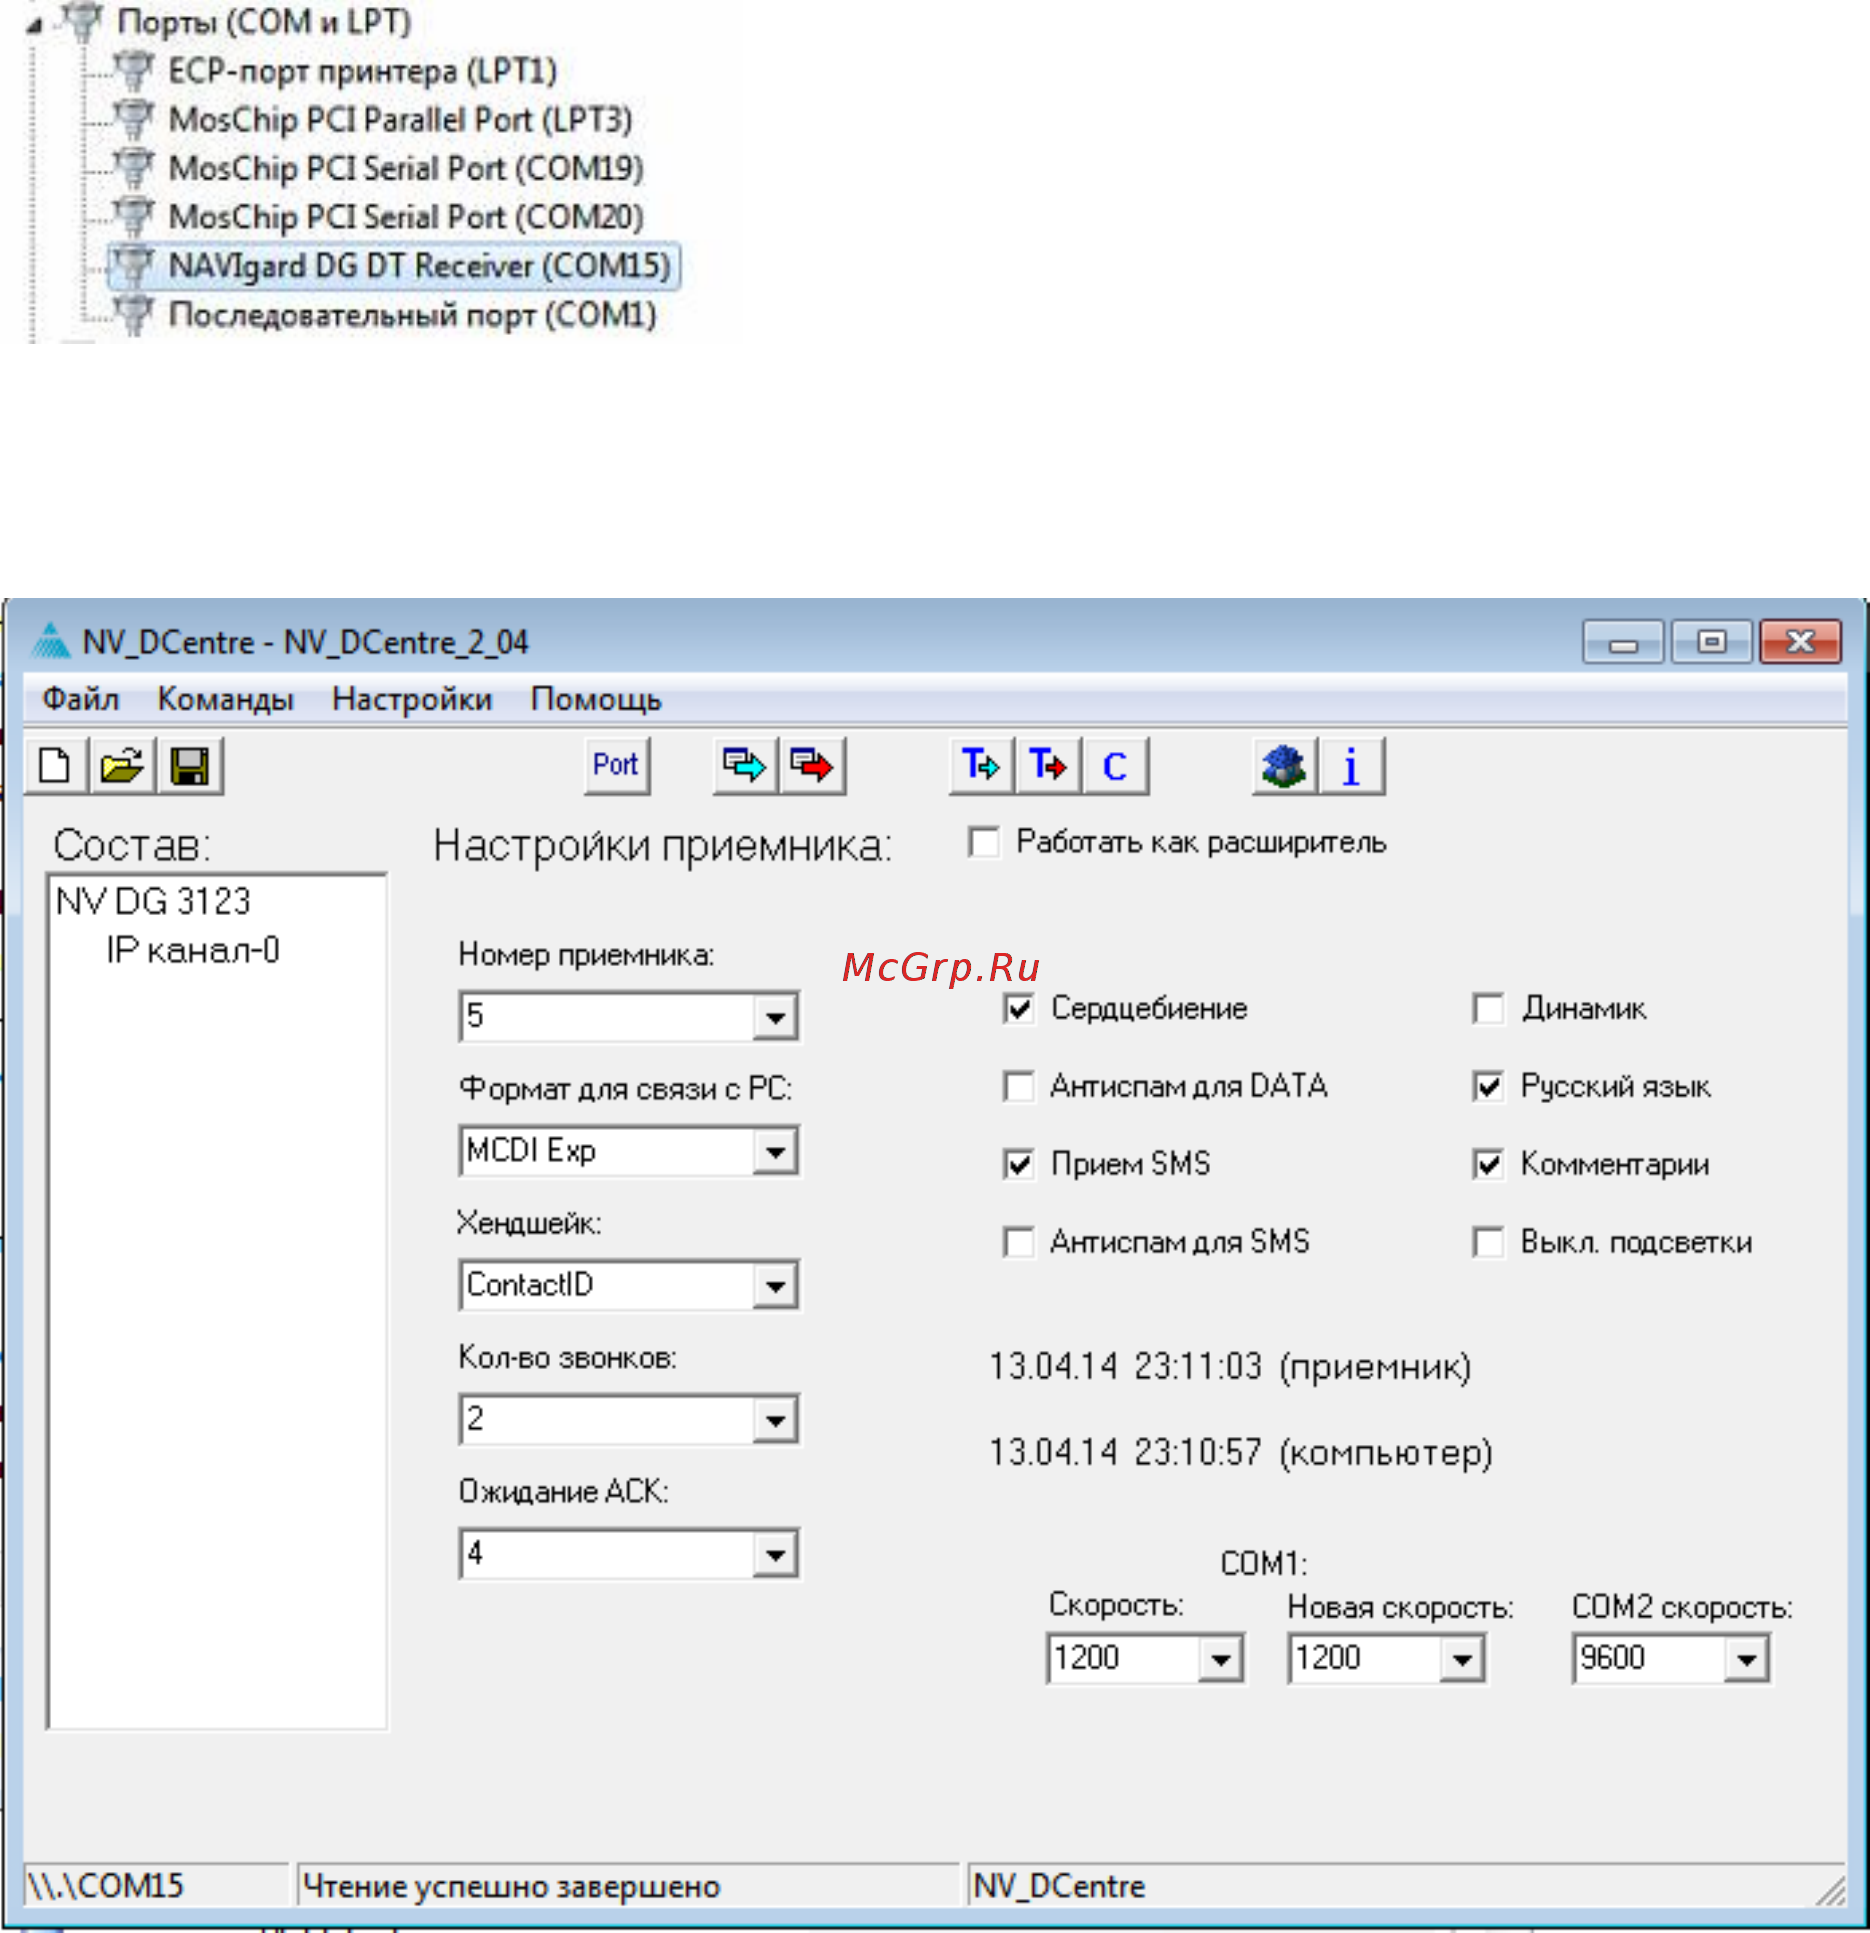Click Чтение успешно завершено status text
The width and height of the screenshot is (1870, 1933).
click(x=511, y=1886)
